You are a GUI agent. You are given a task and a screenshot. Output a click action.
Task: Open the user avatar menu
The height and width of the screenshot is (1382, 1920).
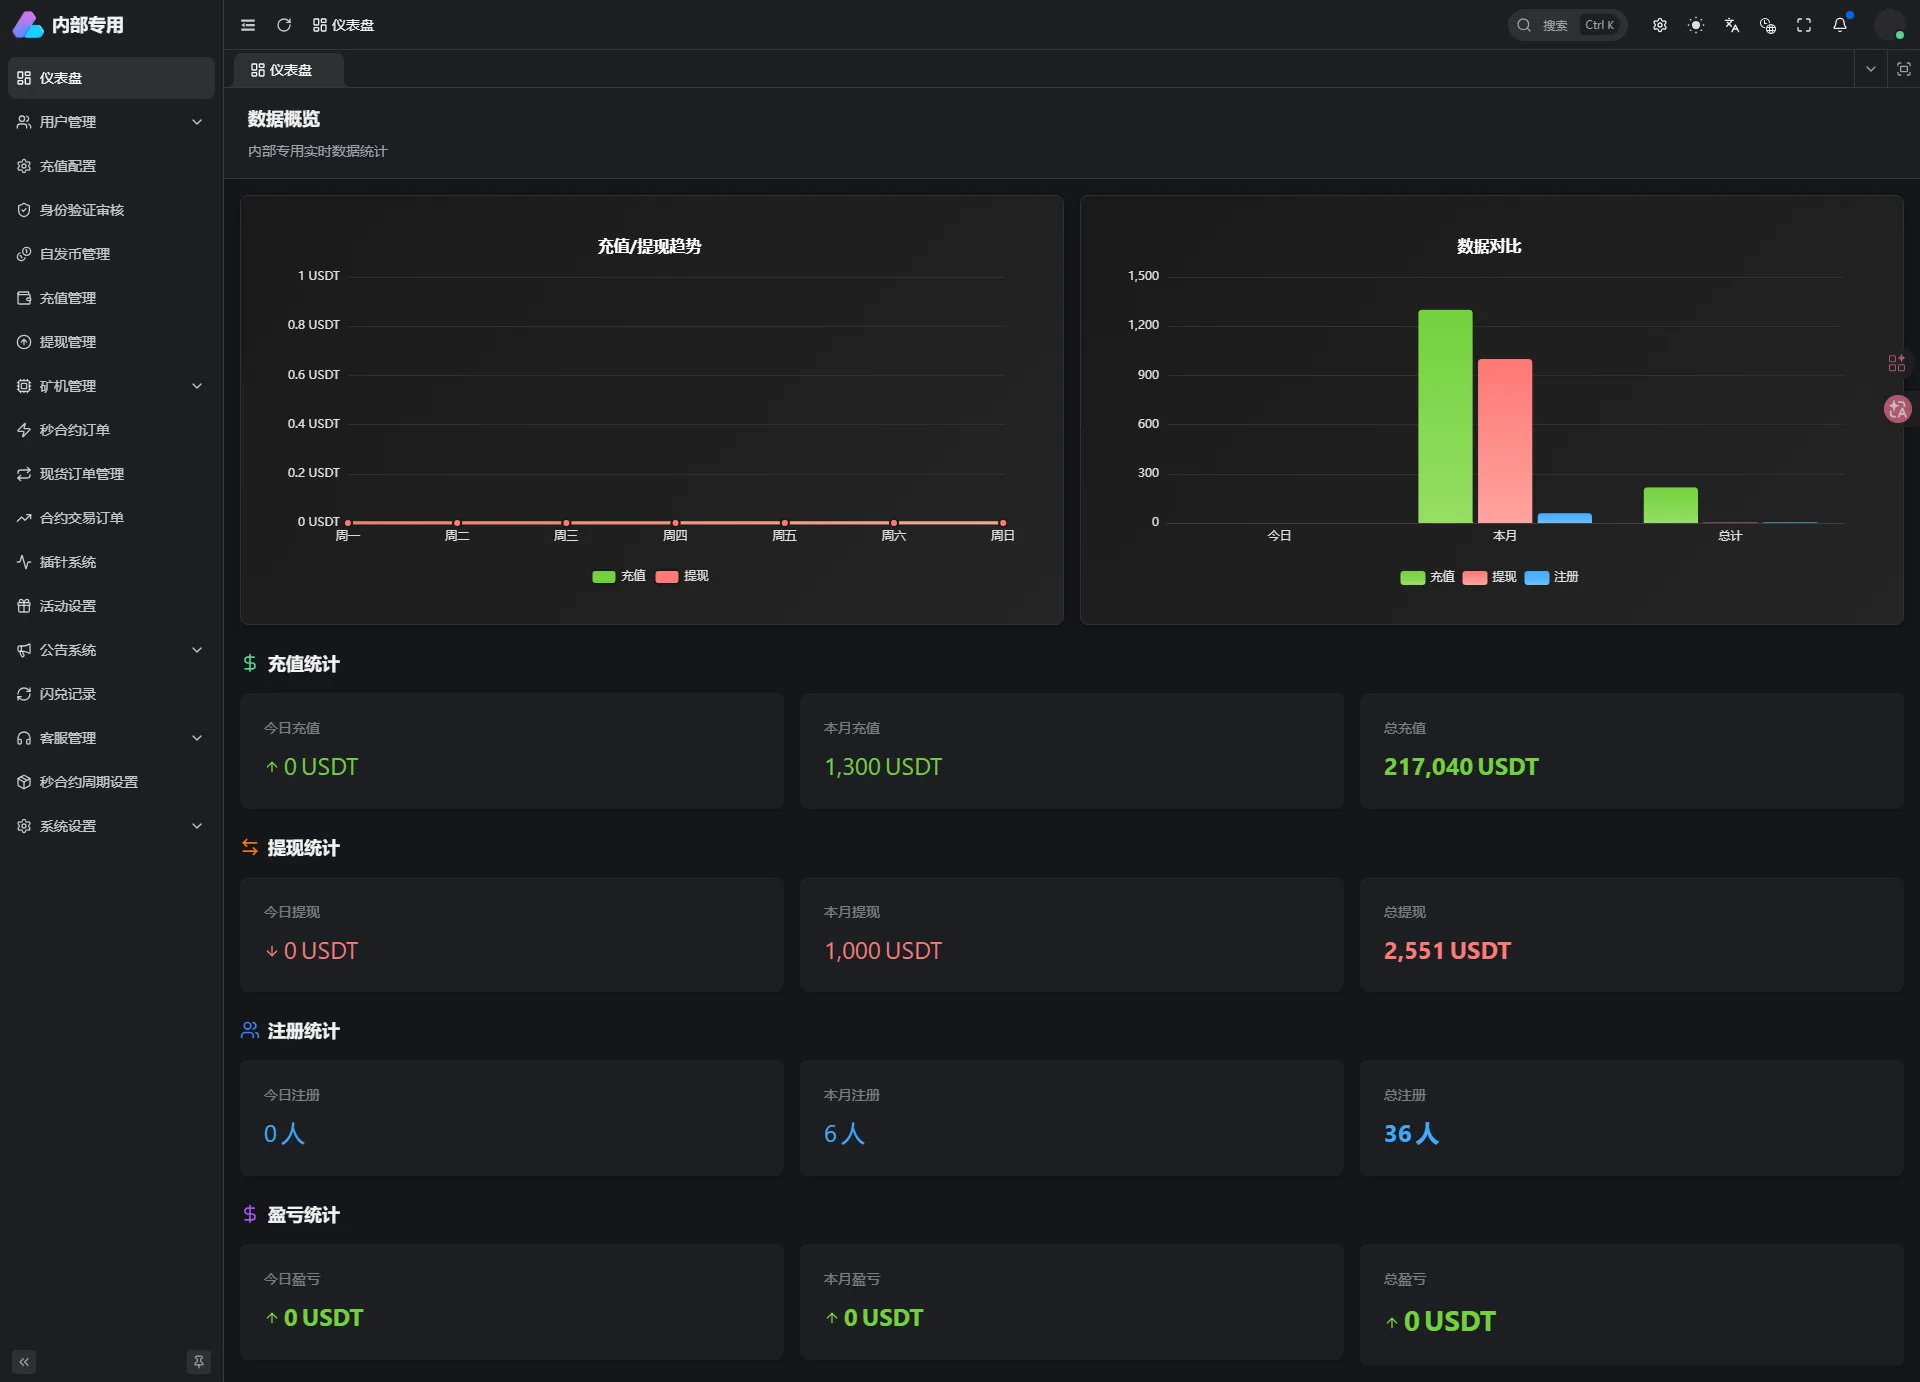pos(1889,25)
